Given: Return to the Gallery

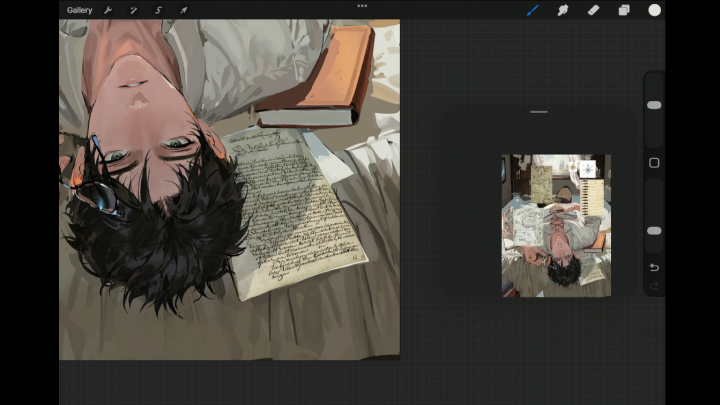Looking at the screenshot, I should point(79,10).
